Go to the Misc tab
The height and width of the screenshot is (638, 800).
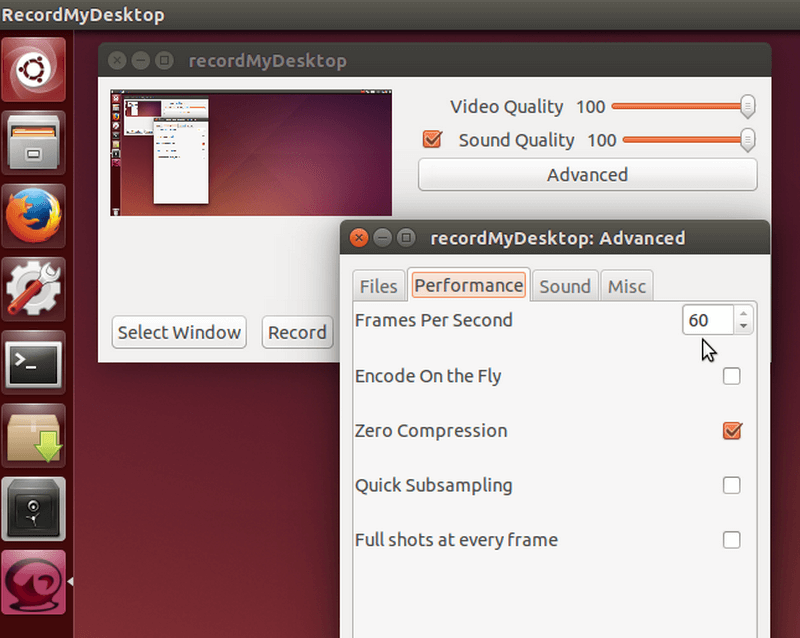coord(627,286)
